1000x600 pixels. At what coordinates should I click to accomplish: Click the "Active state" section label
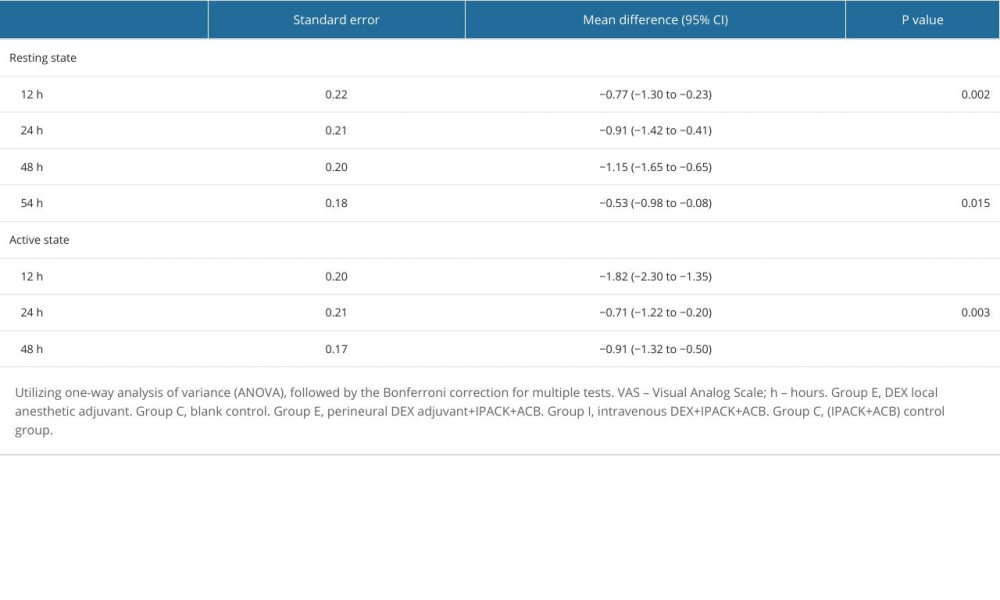point(39,240)
